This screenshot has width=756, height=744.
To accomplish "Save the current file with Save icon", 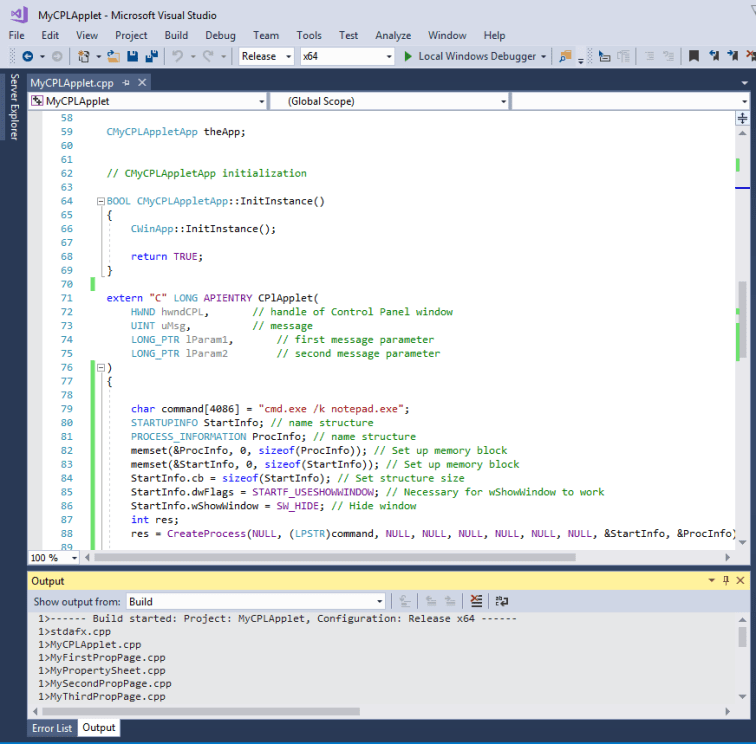I will [x=133, y=56].
